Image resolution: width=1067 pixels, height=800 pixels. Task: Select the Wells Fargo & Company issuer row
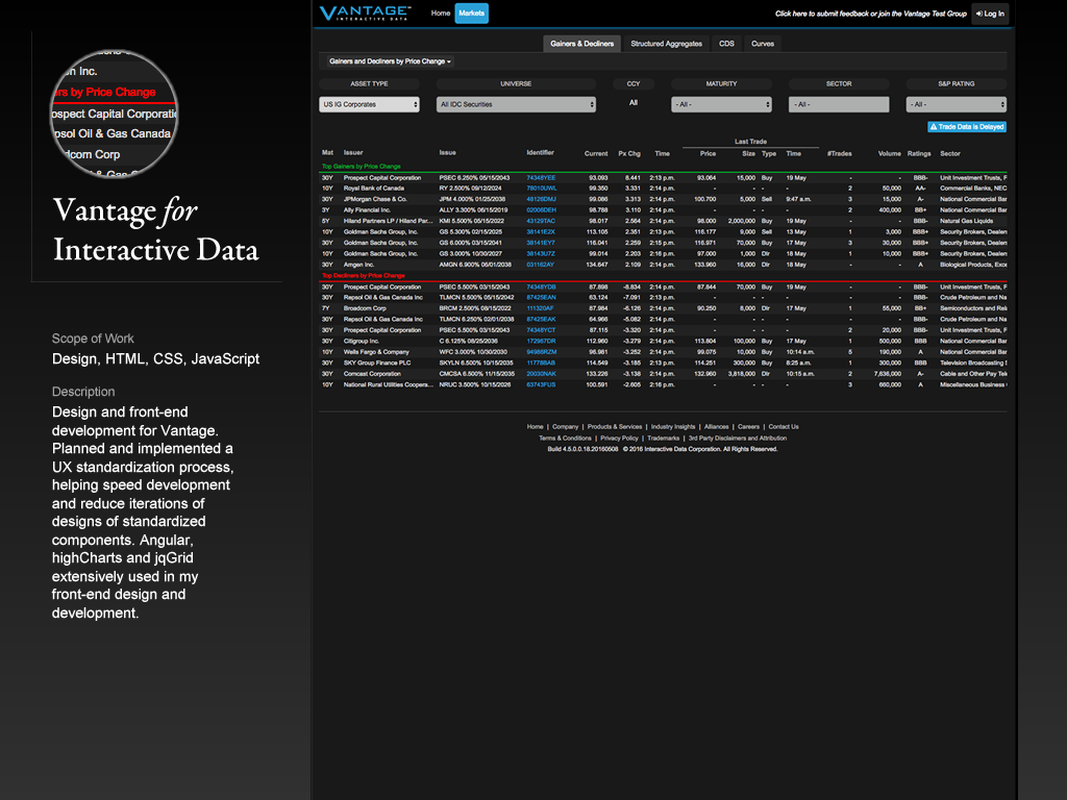click(663, 352)
